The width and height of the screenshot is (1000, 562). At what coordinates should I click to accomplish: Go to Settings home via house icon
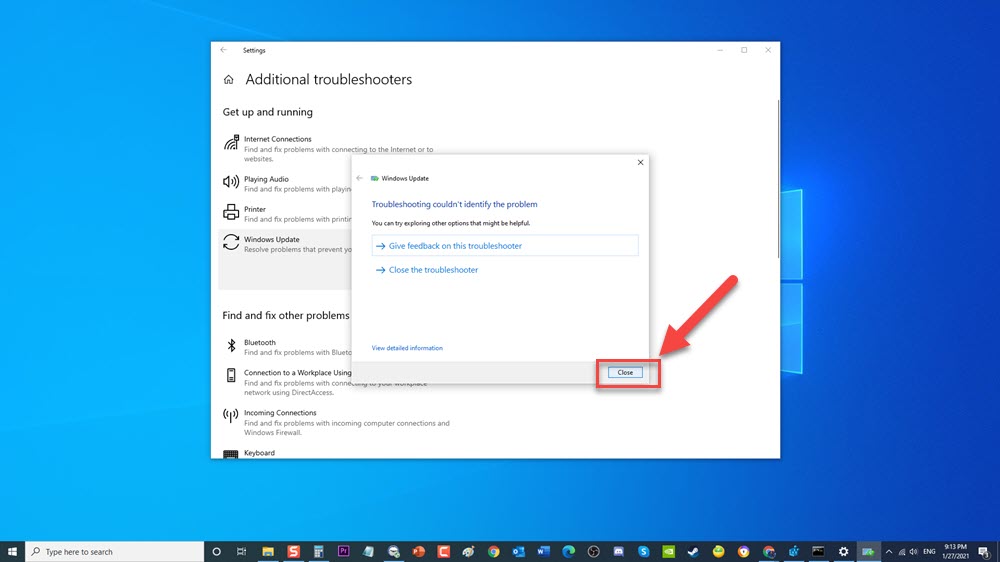[x=228, y=80]
